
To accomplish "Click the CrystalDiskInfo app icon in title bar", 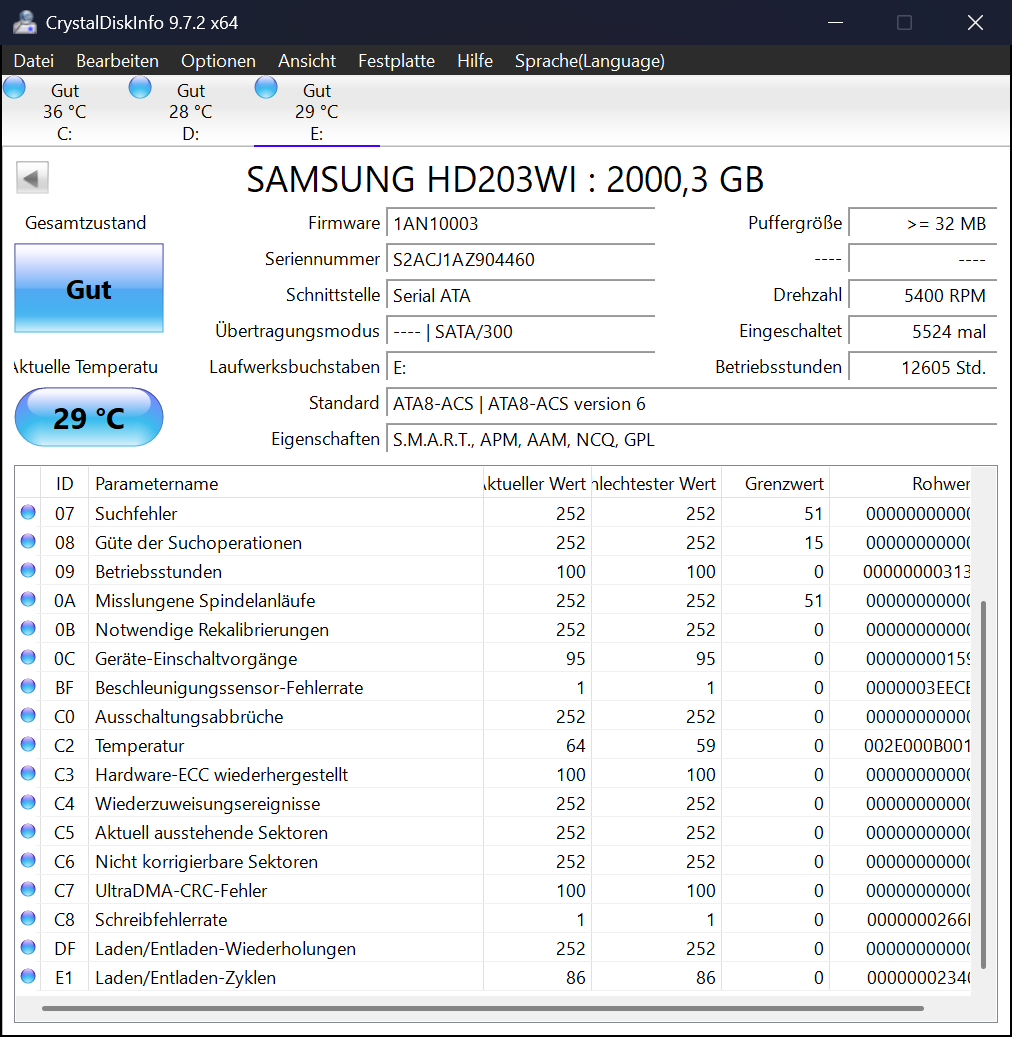I will (24, 22).
